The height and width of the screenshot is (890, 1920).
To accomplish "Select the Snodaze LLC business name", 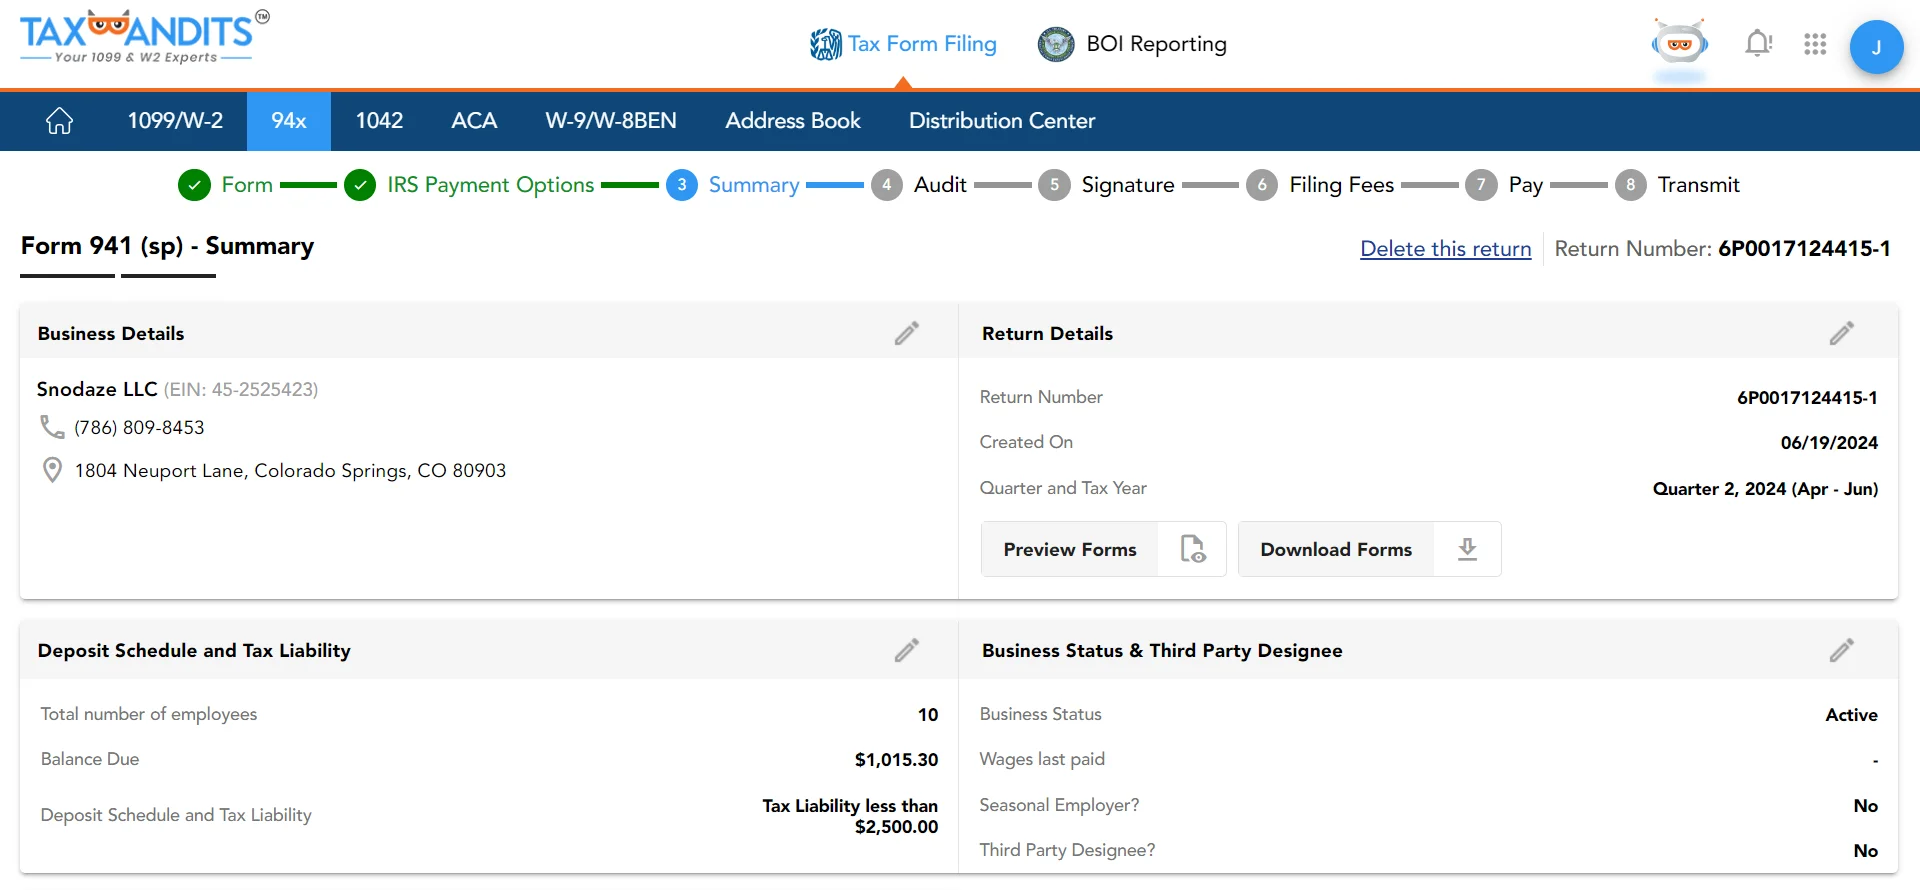I will [x=97, y=389].
